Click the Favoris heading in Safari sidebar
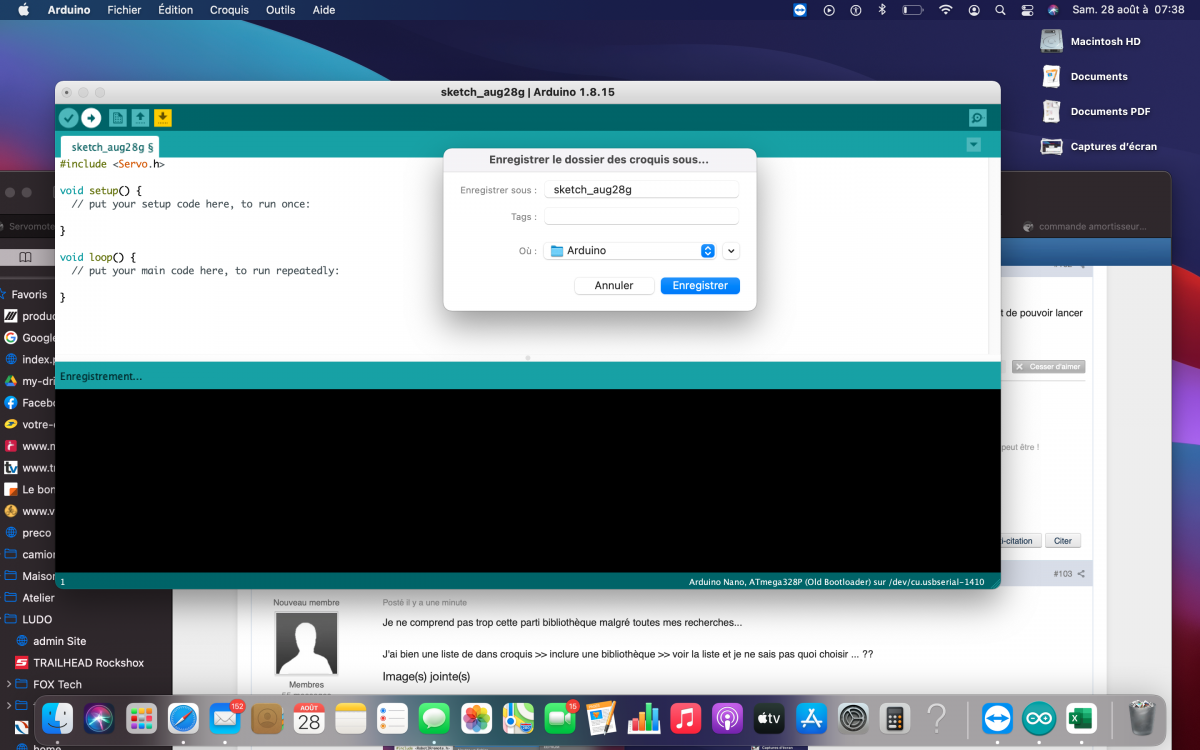This screenshot has width=1200, height=750. [x=29, y=294]
